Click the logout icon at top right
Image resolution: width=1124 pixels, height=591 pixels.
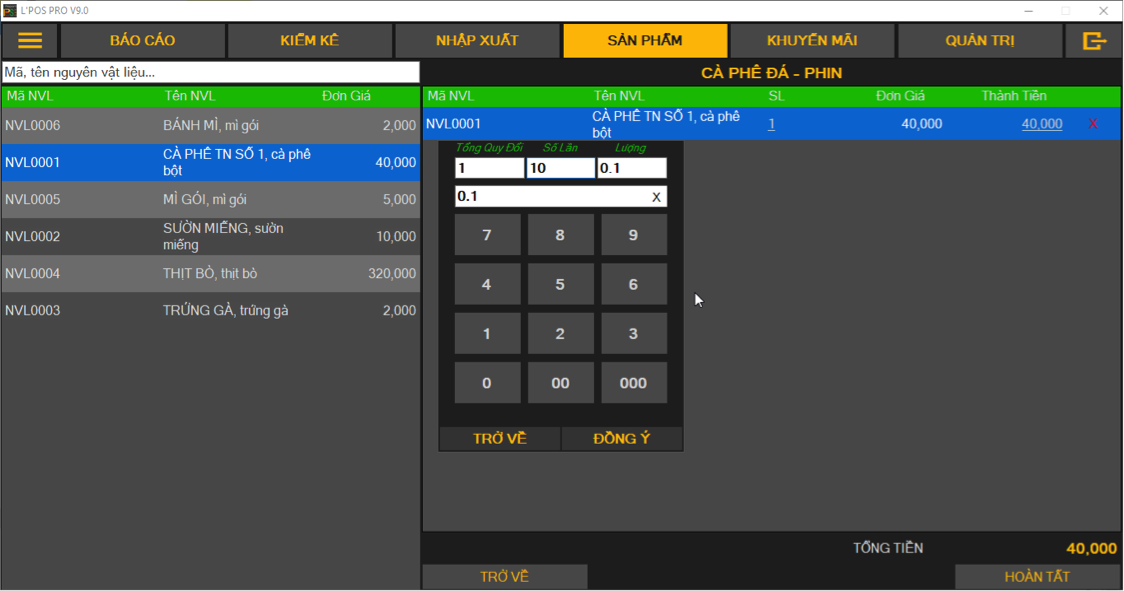click(1094, 41)
